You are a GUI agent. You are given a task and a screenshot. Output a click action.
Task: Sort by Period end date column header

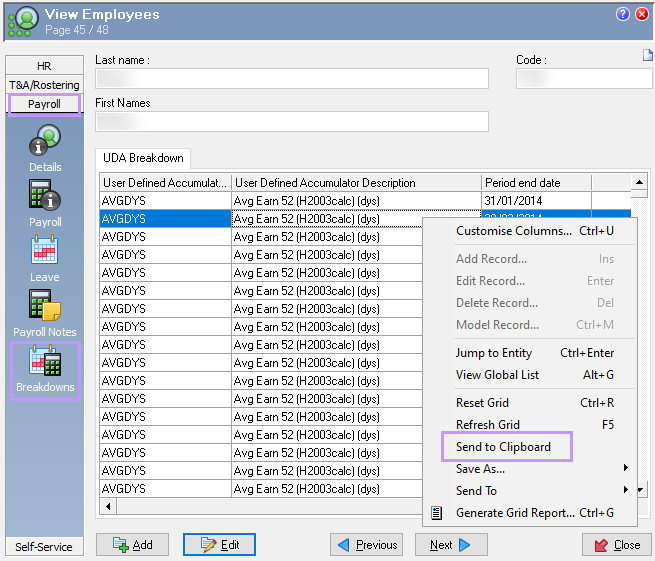click(x=536, y=183)
